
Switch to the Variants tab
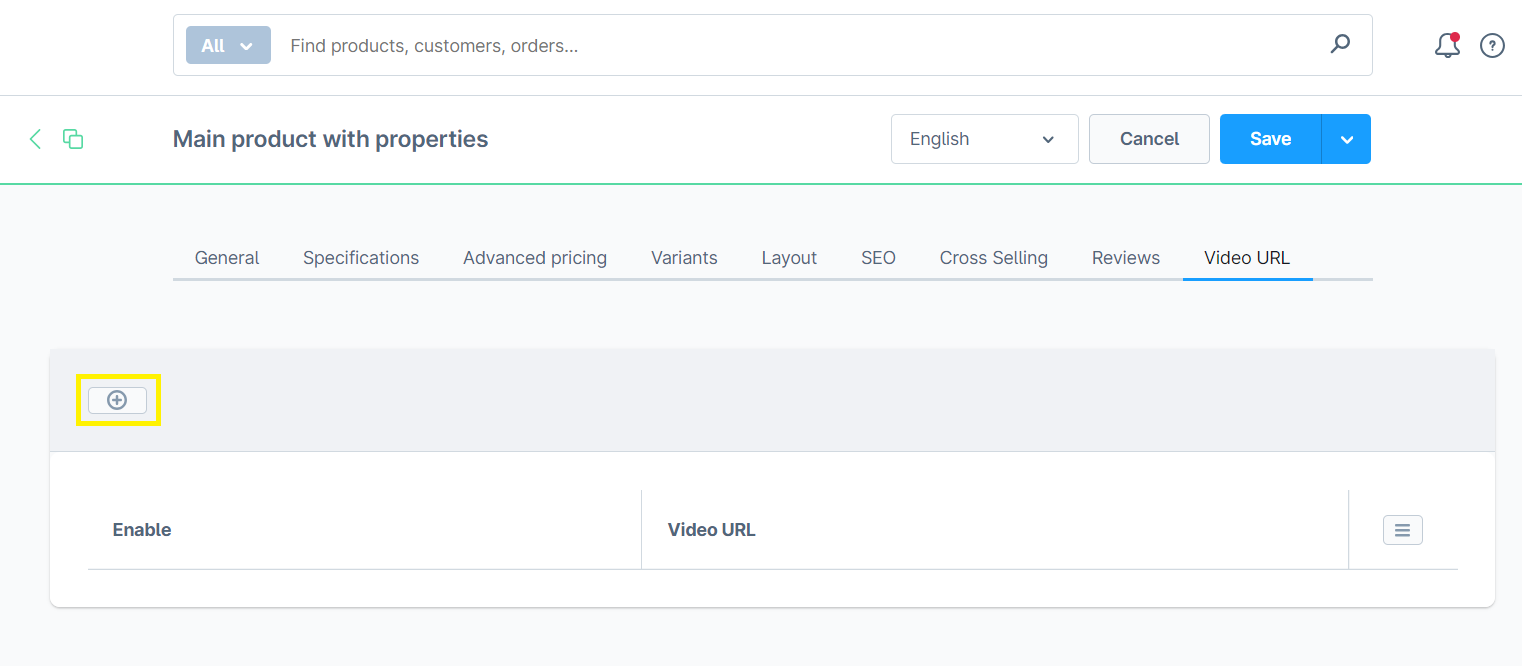click(684, 257)
